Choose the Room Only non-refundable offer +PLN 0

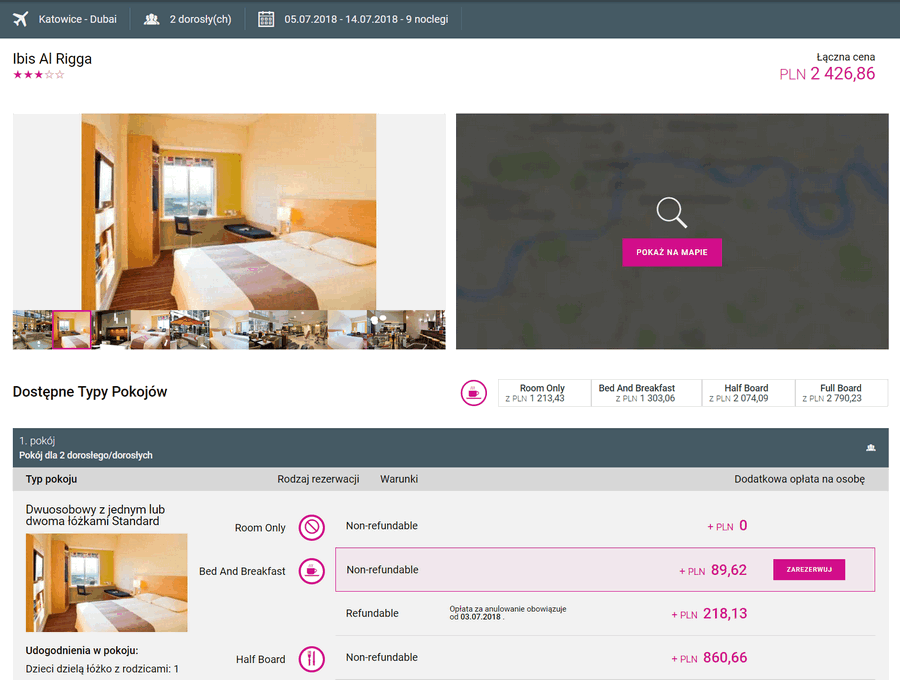coord(605,526)
